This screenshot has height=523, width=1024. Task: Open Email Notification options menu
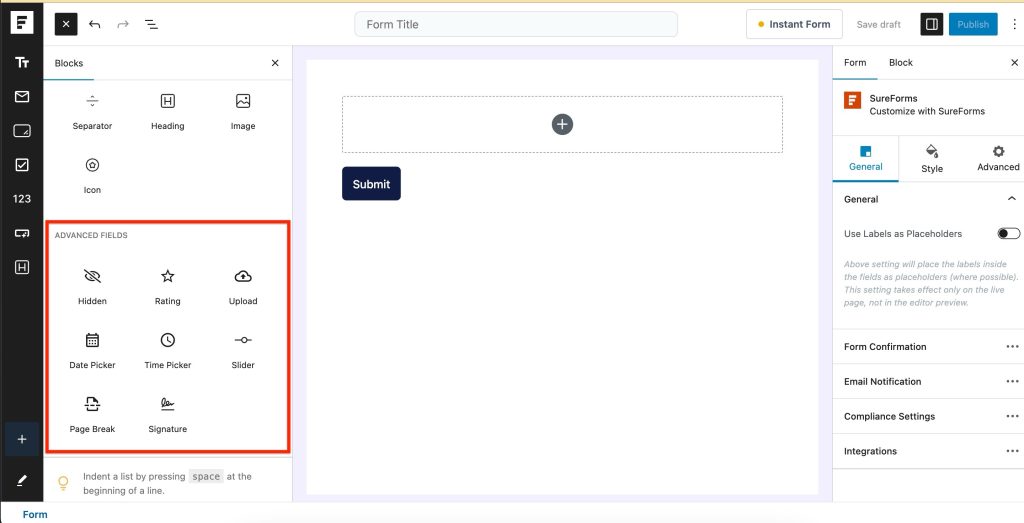(1012, 382)
